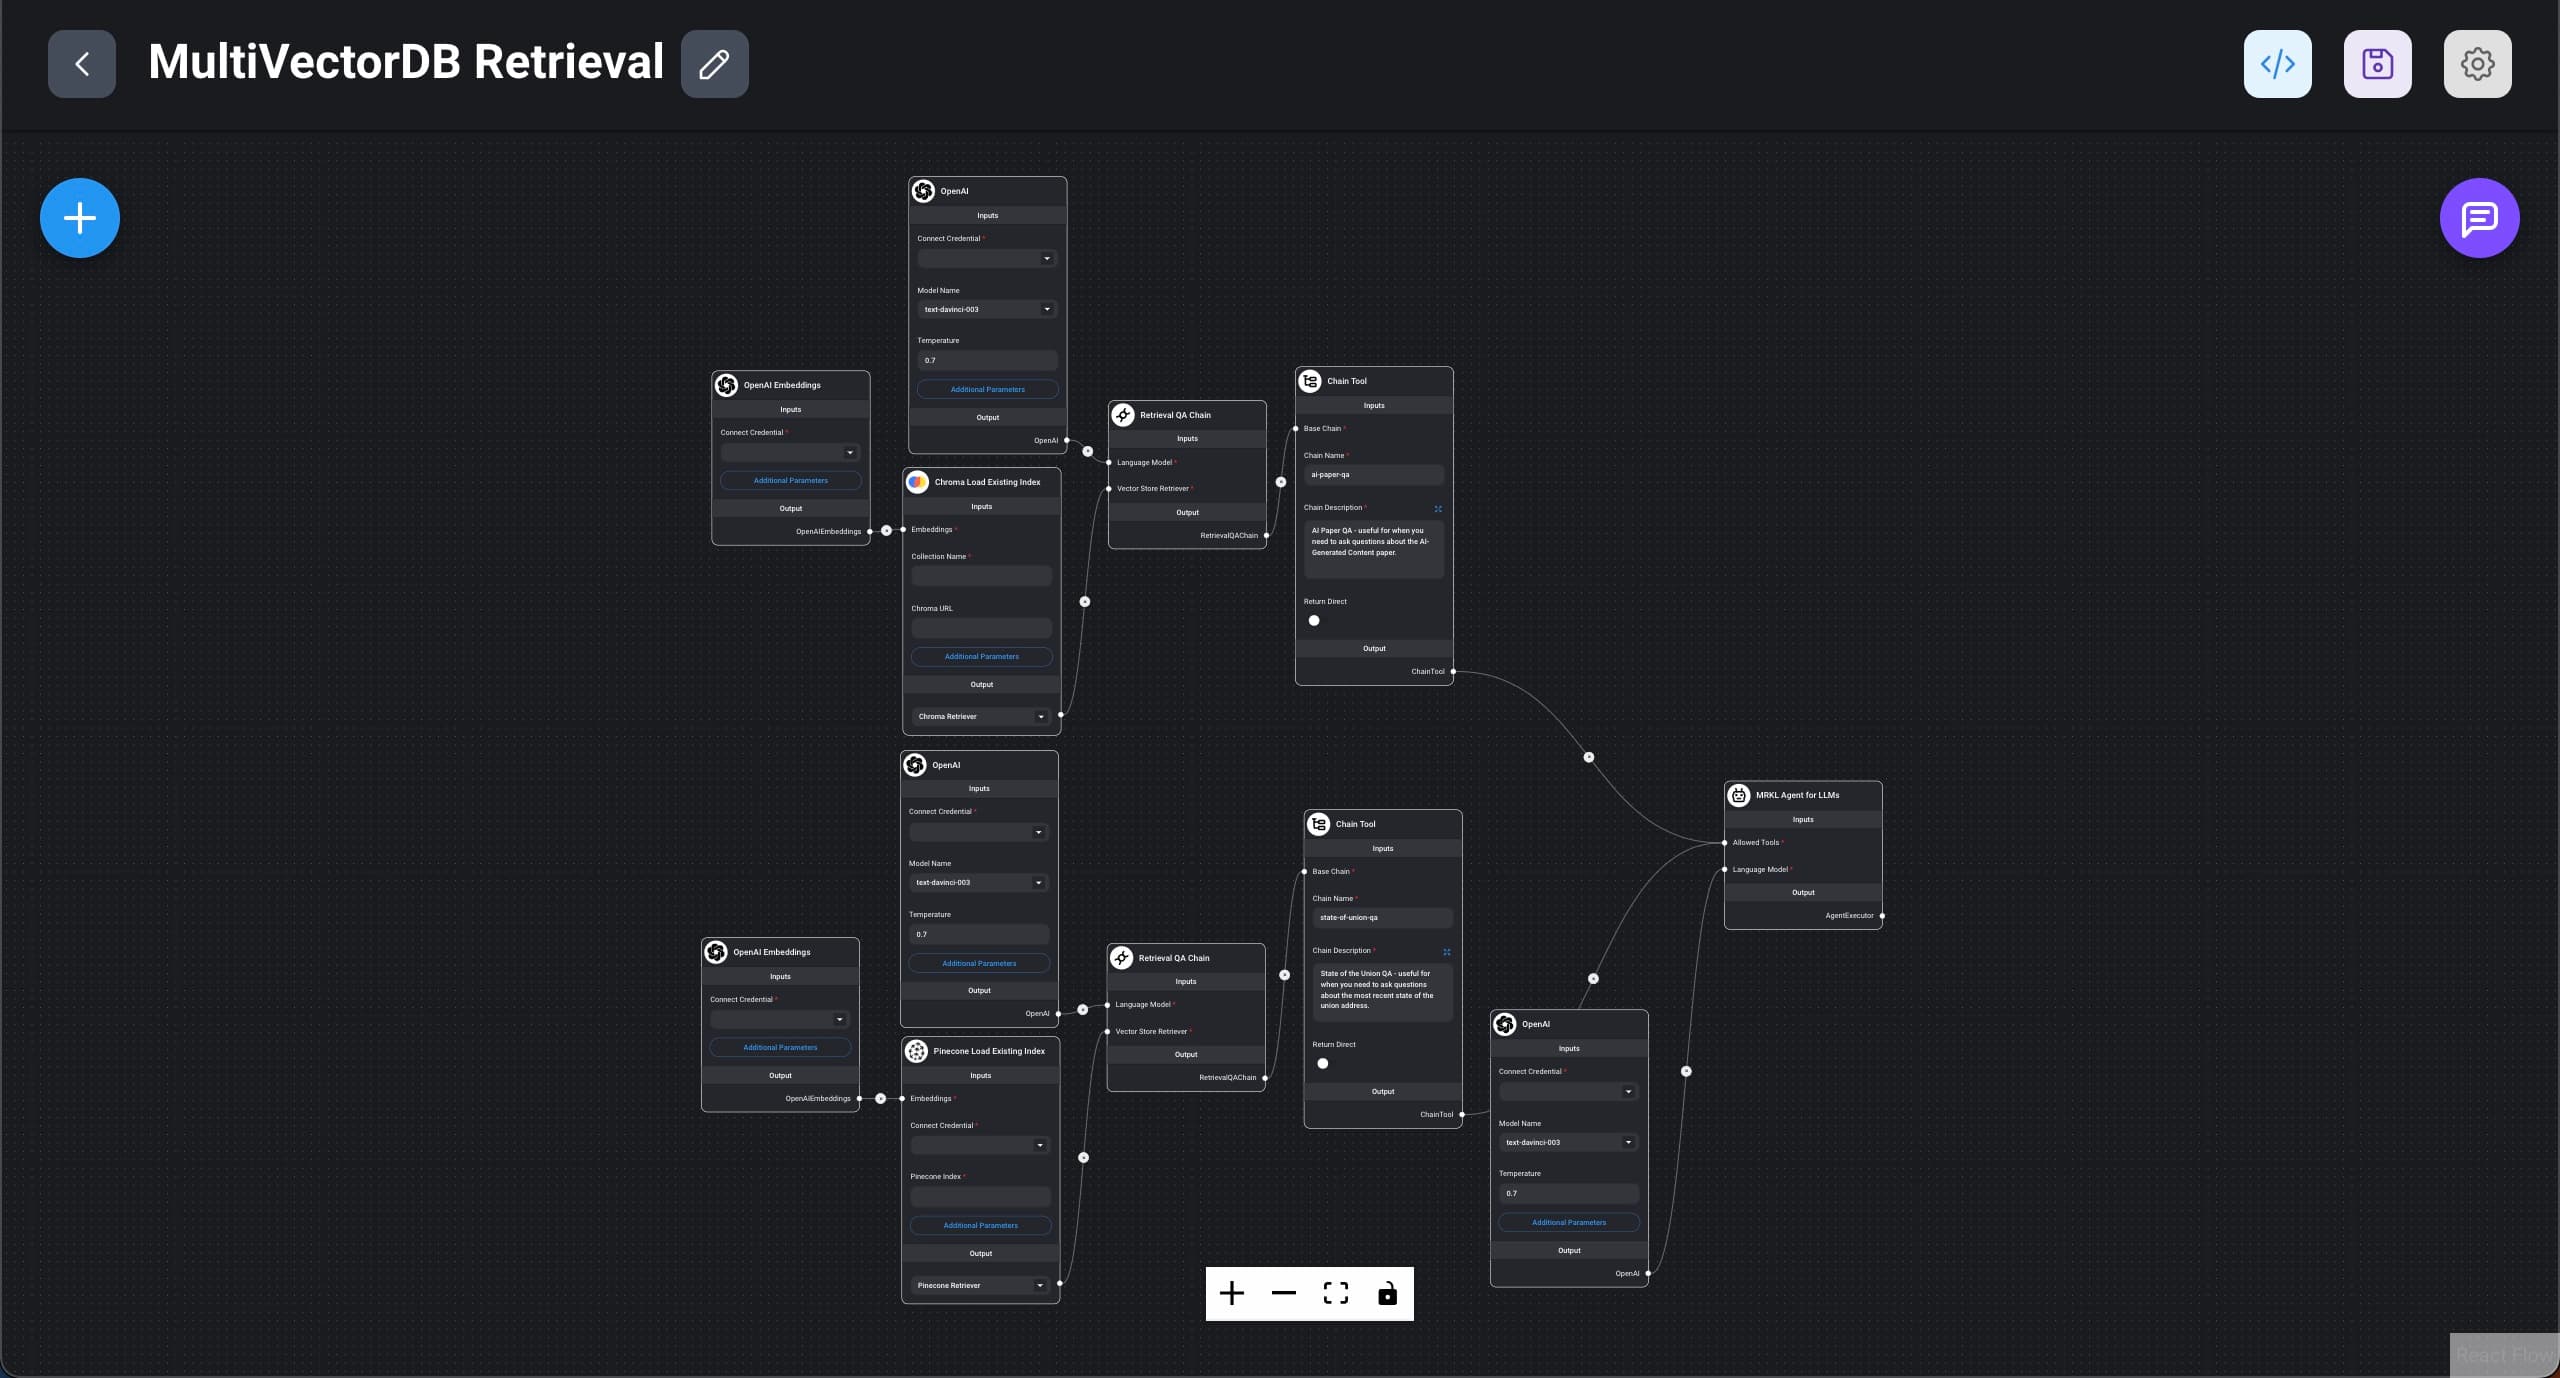Open Connect Credential dropdown in Pinecone Load Existing Index

(980, 1146)
